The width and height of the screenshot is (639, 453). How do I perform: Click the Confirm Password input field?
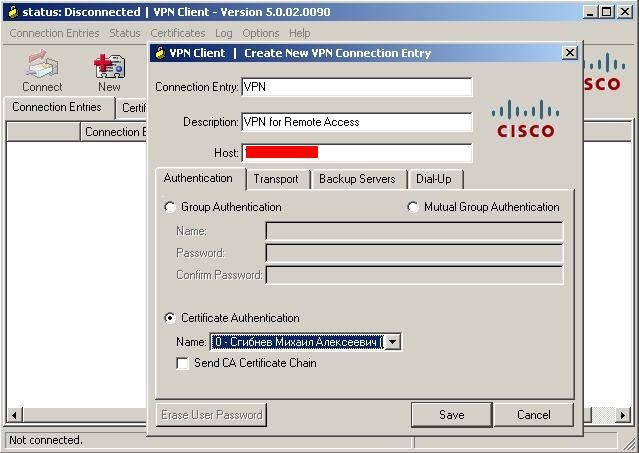pyautogui.click(x=414, y=275)
